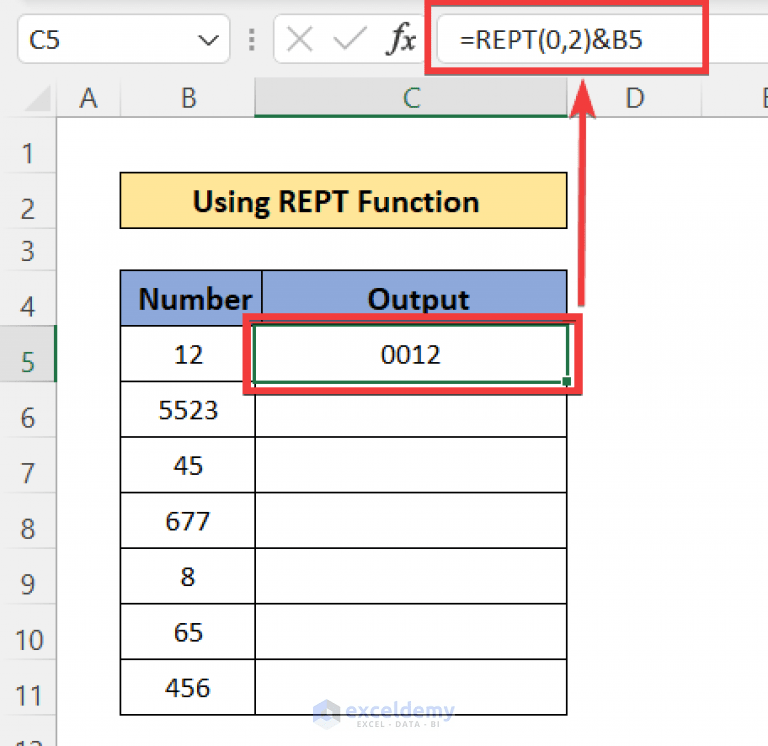Click the 'Using REPT Function' title cell
768x746 pixels.
pos(343,201)
